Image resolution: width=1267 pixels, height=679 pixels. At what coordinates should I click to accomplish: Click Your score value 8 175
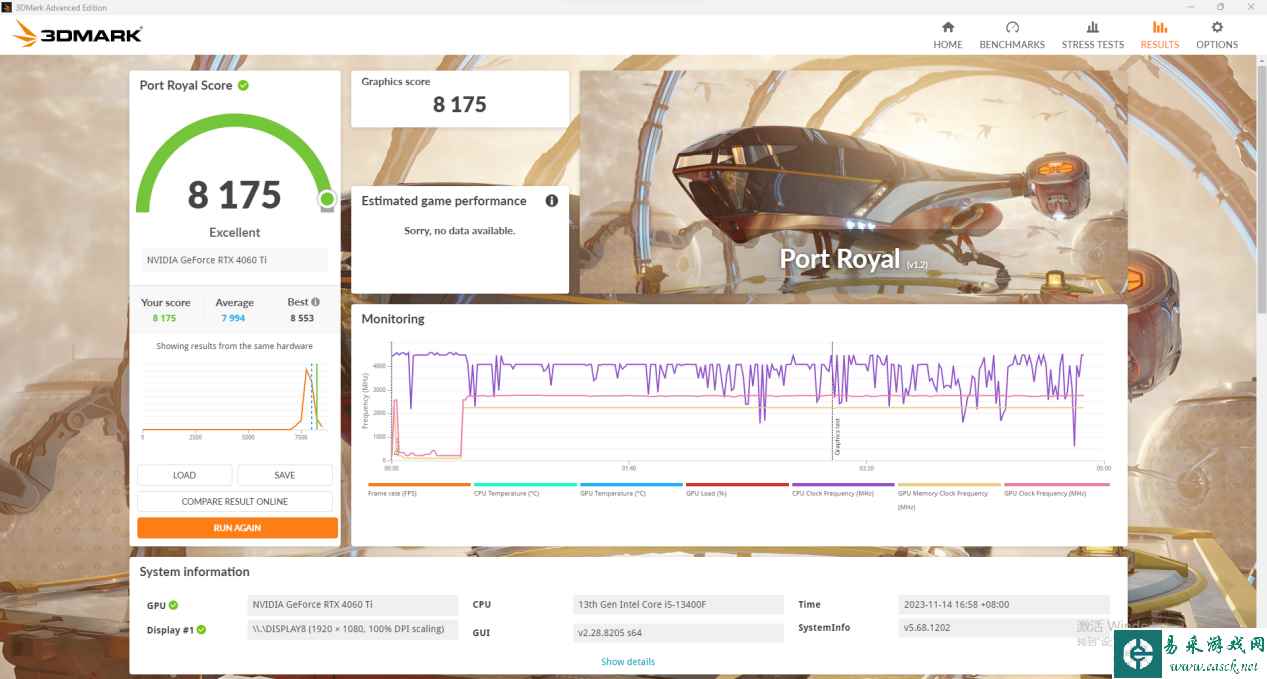point(164,318)
